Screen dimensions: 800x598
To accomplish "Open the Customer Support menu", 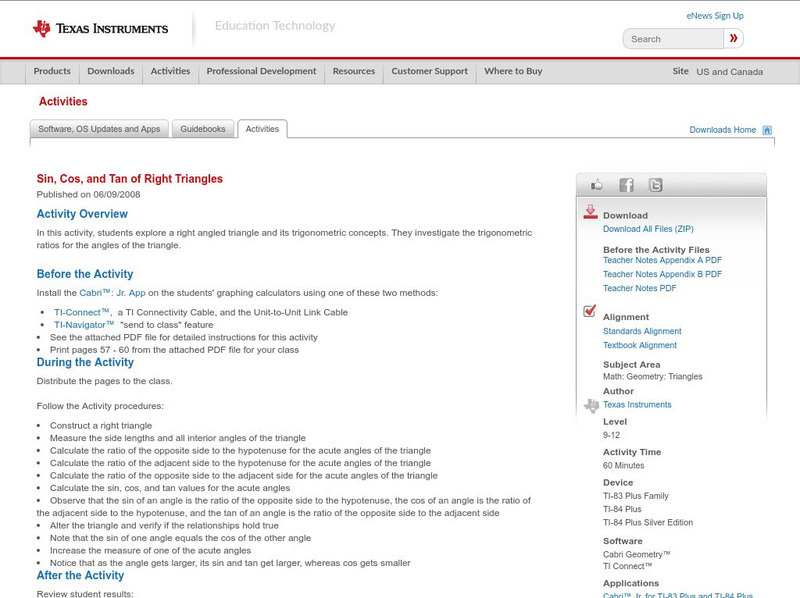I will point(430,71).
